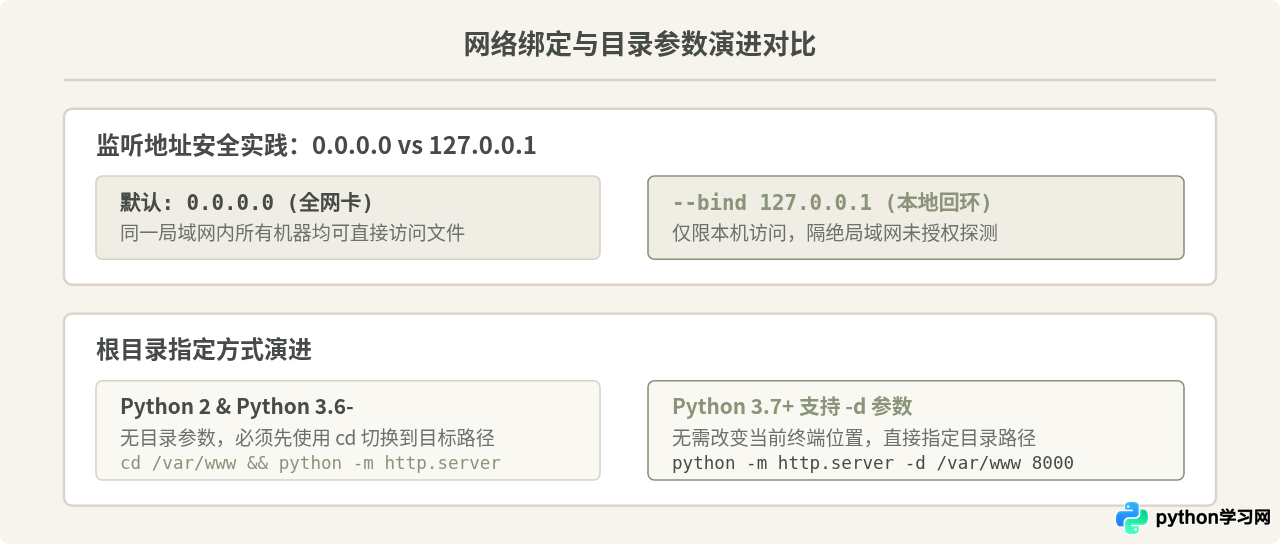Viewport: 1280px width, 544px height.
Task: Click text 仅限本机访问，隔绝局域网未授权探测
Action: [x=835, y=233]
